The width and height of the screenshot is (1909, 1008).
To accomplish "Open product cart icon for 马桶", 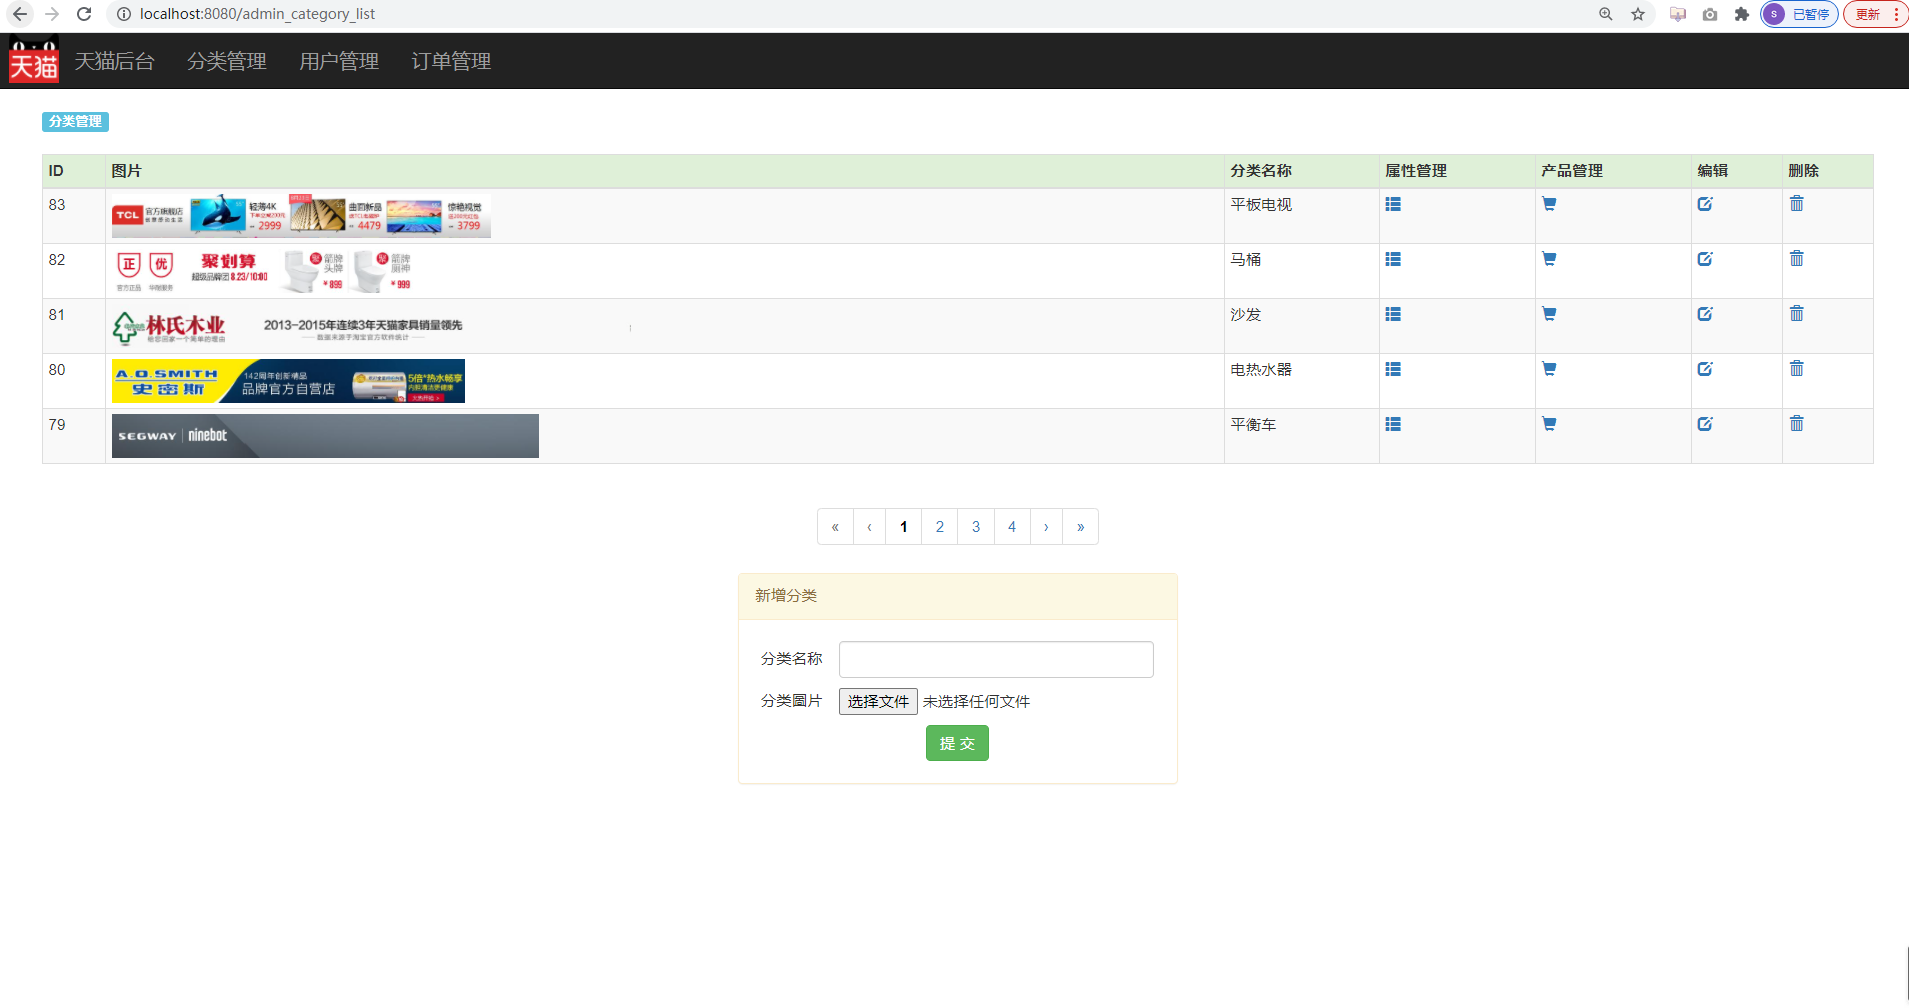I will 1549,259.
